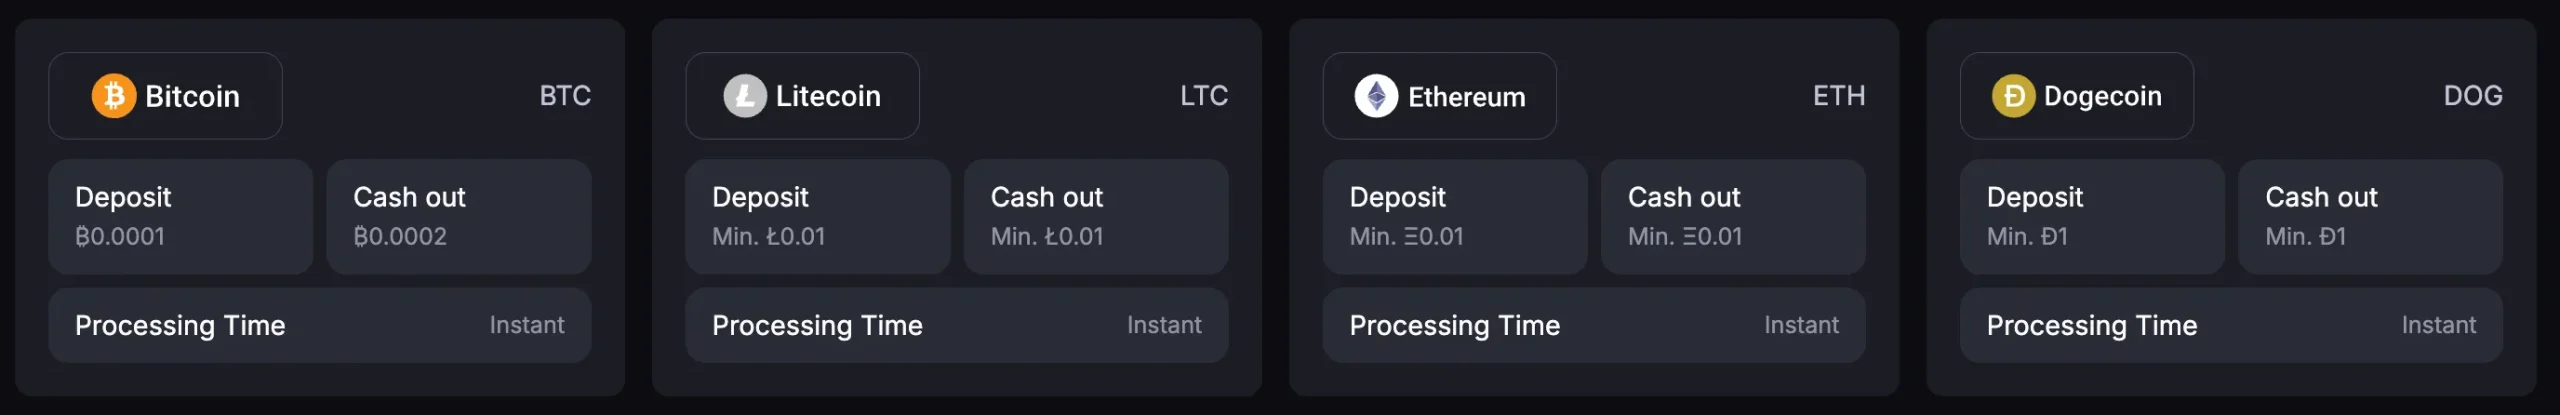Click the grey Litecoin logo icon

pyautogui.click(x=745, y=96)
